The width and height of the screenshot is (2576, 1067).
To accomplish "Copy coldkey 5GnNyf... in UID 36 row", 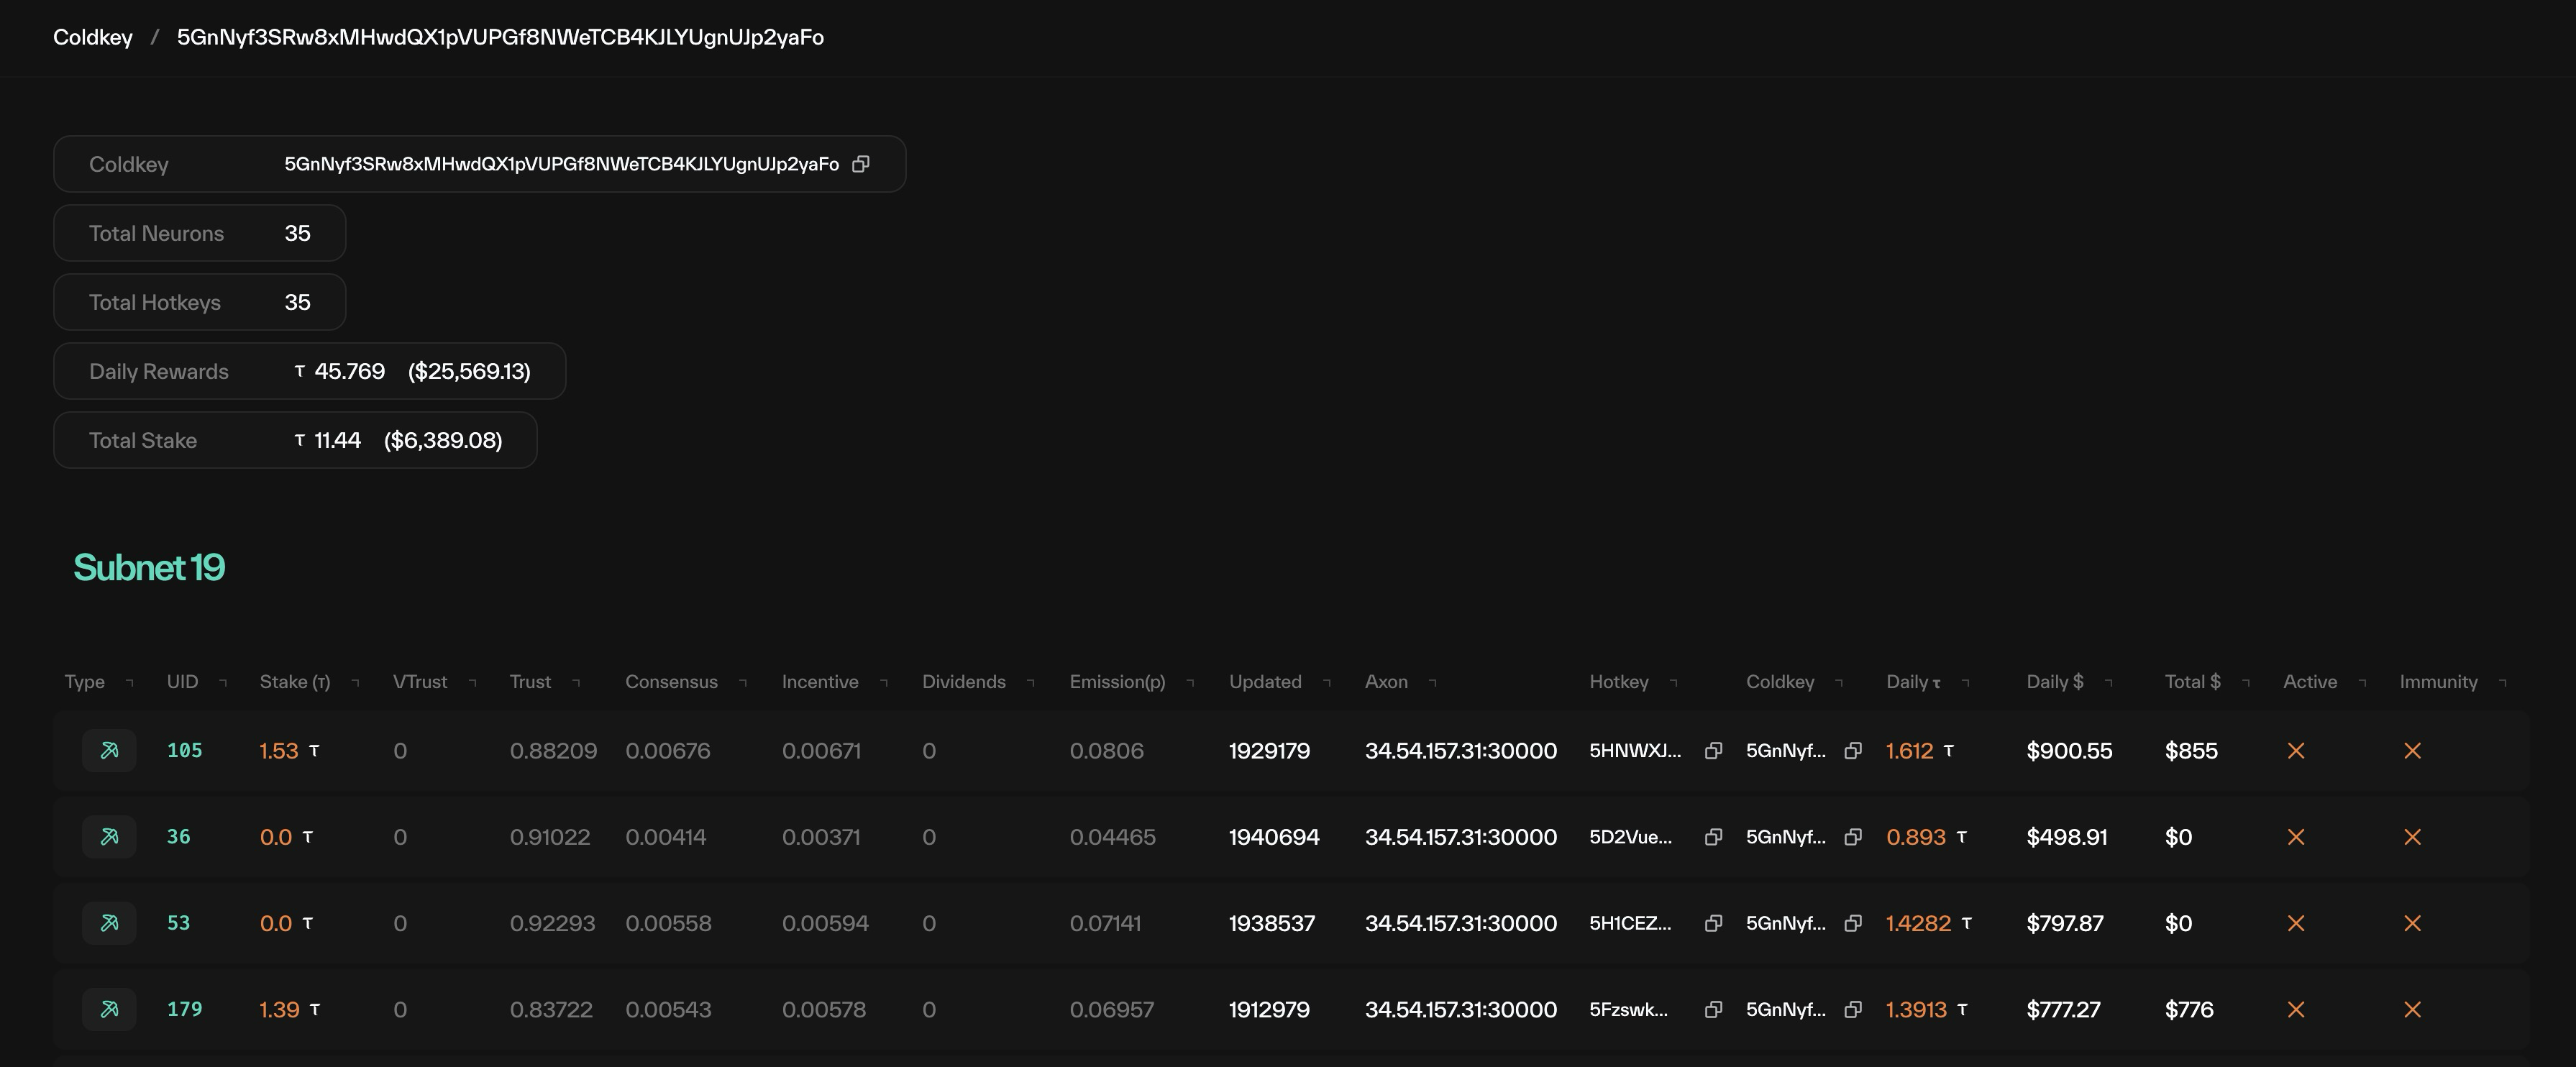I will click(1853, 837).
